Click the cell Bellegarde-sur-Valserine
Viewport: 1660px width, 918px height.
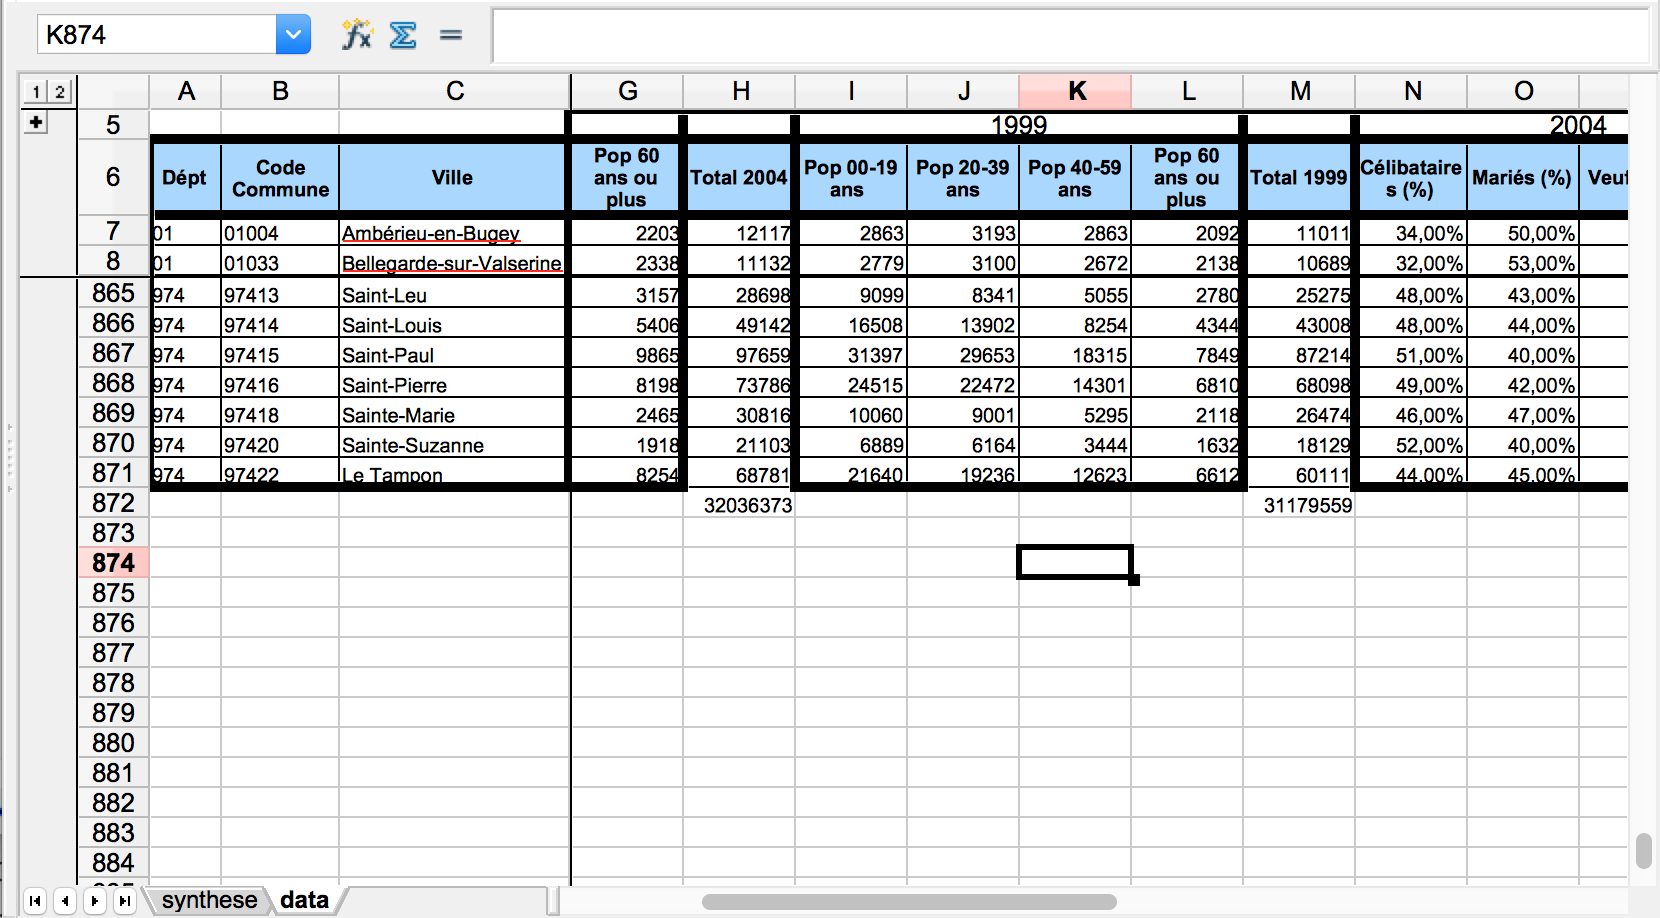453,263
